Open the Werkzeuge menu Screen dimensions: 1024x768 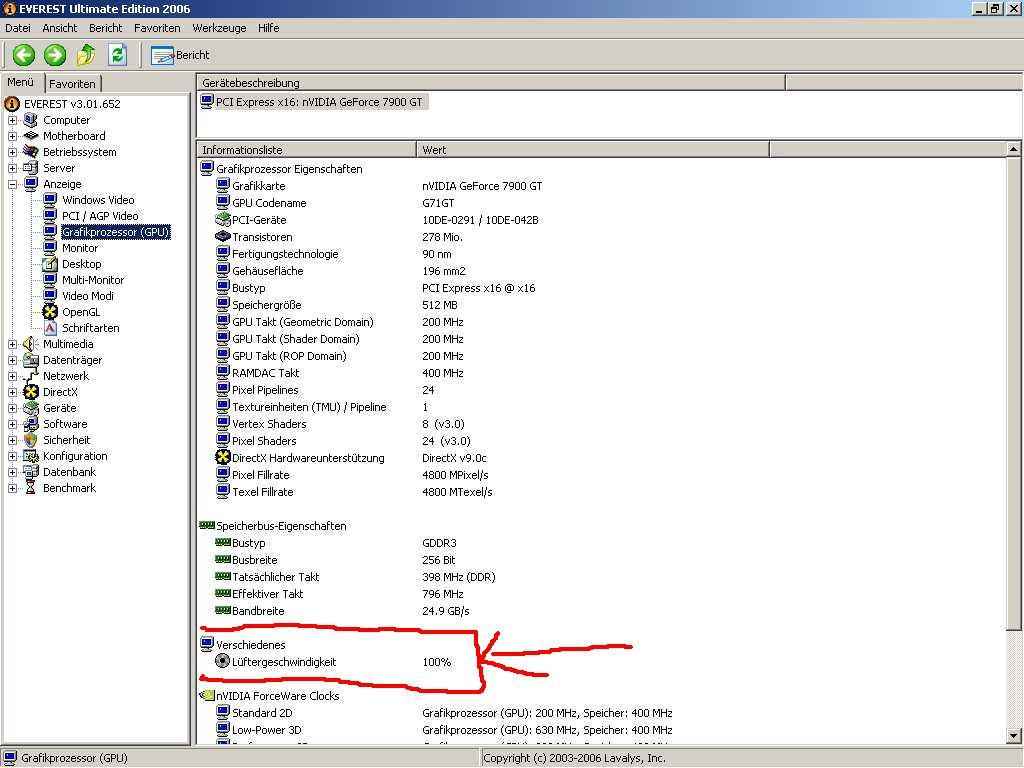click(x=219, y=28)
